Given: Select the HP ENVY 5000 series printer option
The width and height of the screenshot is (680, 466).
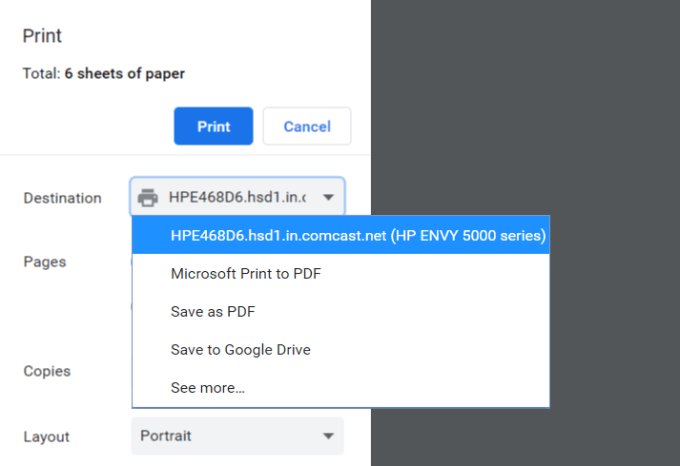Looking at the screenshot, I should (340, 236).
